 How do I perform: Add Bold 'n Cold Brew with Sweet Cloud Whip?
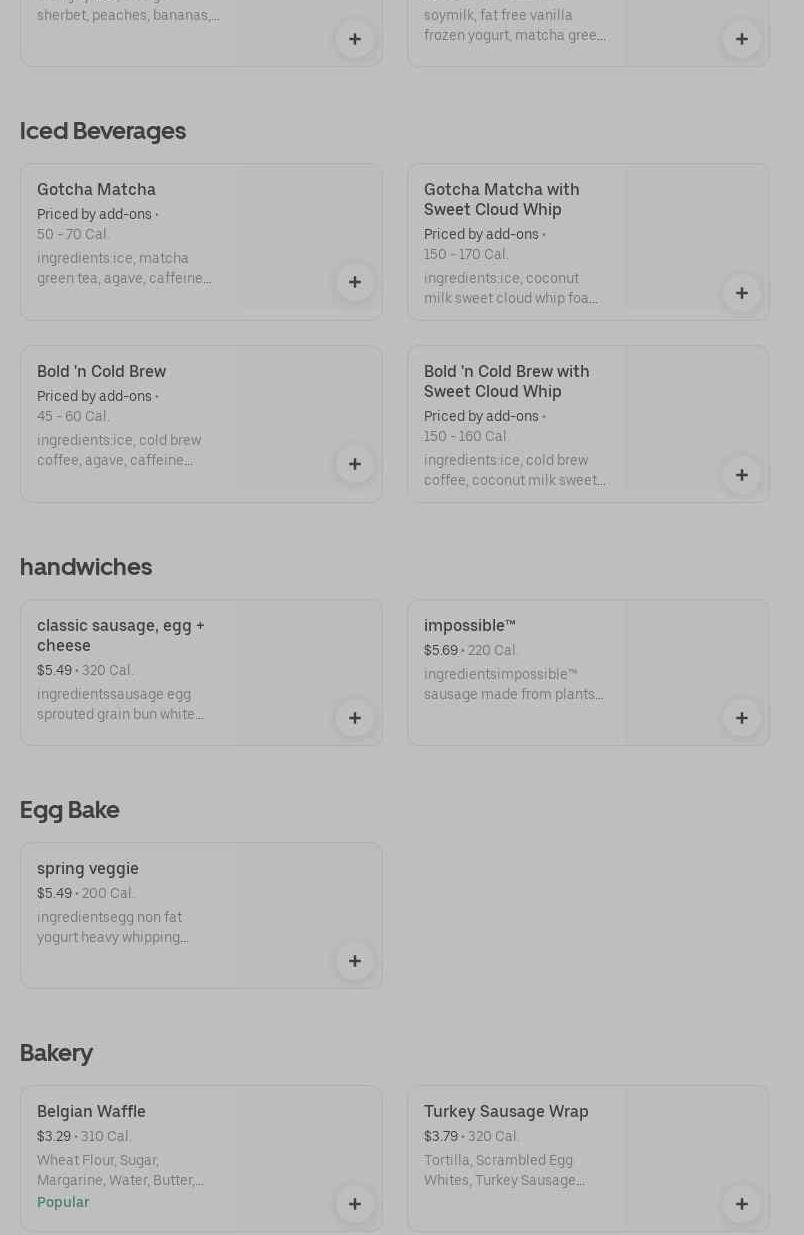742,475
